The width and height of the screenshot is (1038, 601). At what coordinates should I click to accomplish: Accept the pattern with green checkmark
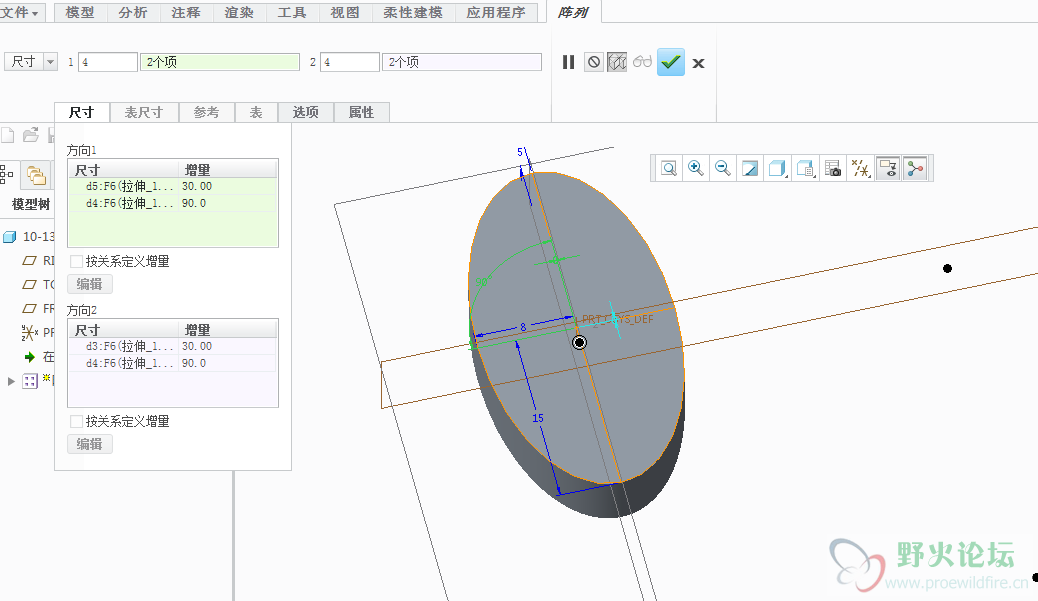671,62
